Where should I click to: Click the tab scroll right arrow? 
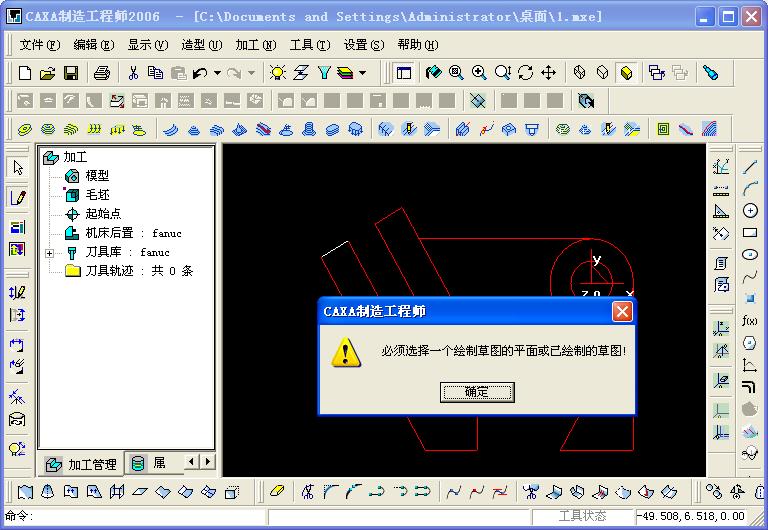(x=208, y=461)
